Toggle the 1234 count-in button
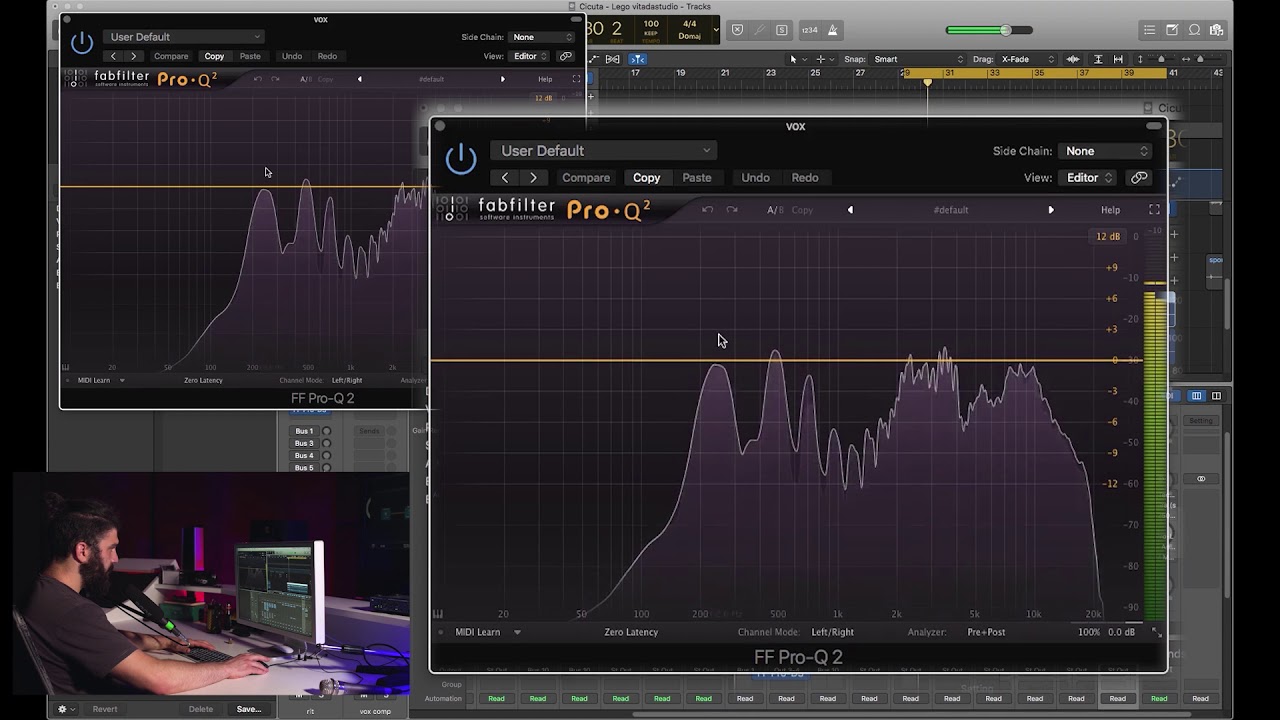1280x720 pixels. coord(810,30)
